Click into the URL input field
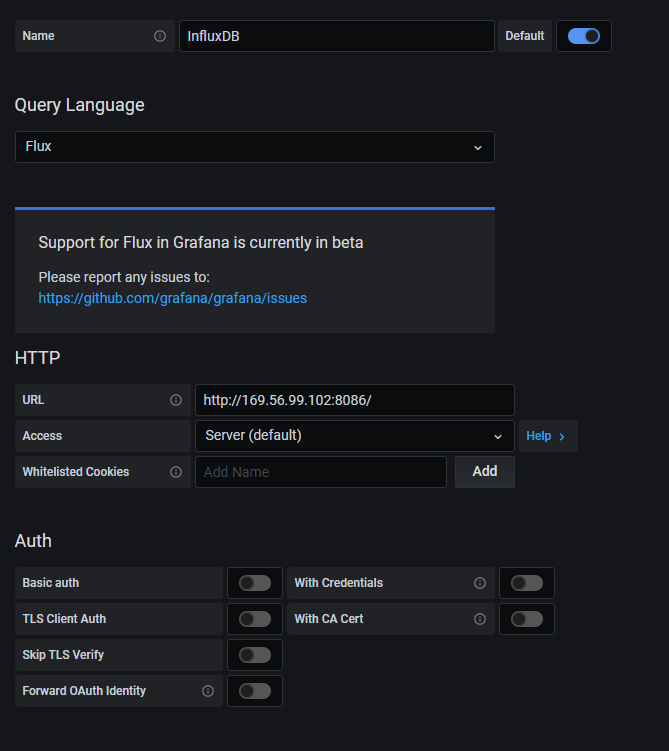The image size is (669, 751). 355,400
